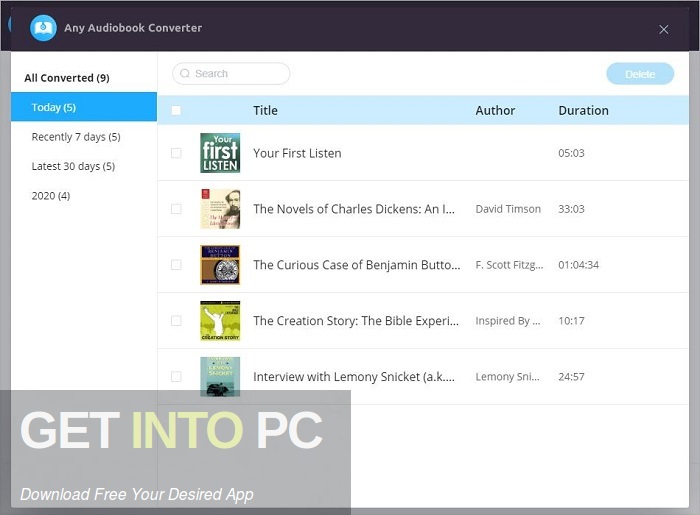This screenshot has width=700, height=515.
Task: Open the Your First Listen cover thumbnail
Action: [220, 153]
